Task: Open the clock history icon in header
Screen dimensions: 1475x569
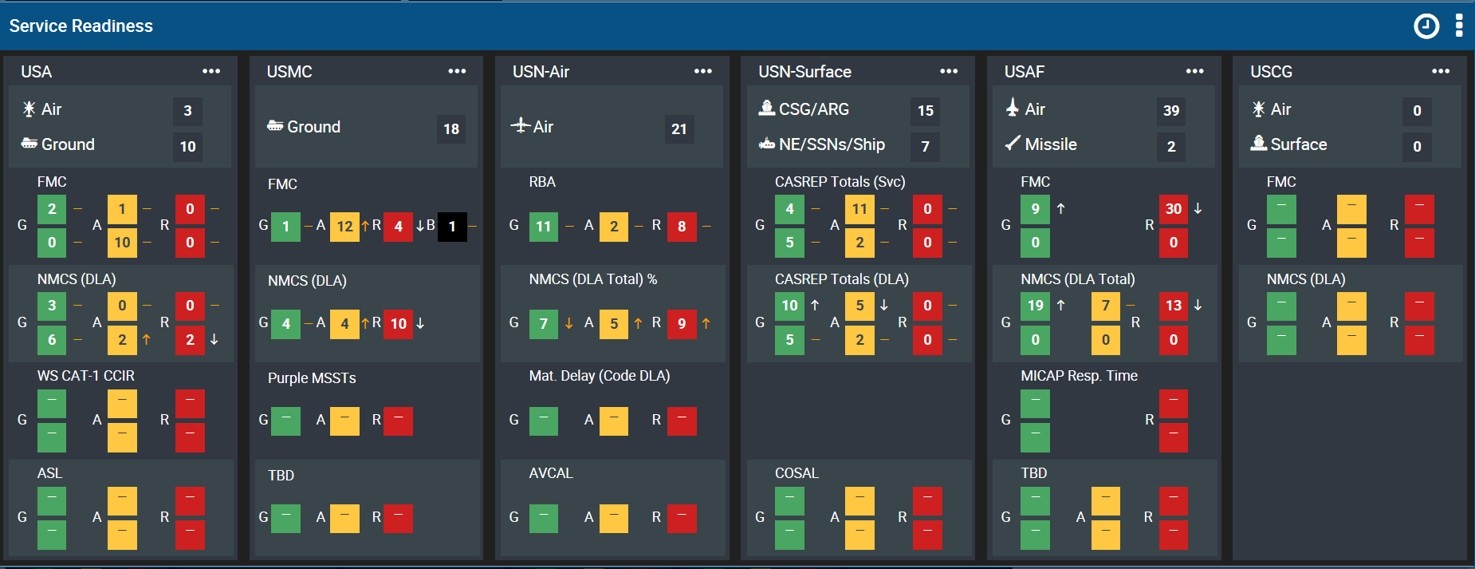Action: (1426, 27)
